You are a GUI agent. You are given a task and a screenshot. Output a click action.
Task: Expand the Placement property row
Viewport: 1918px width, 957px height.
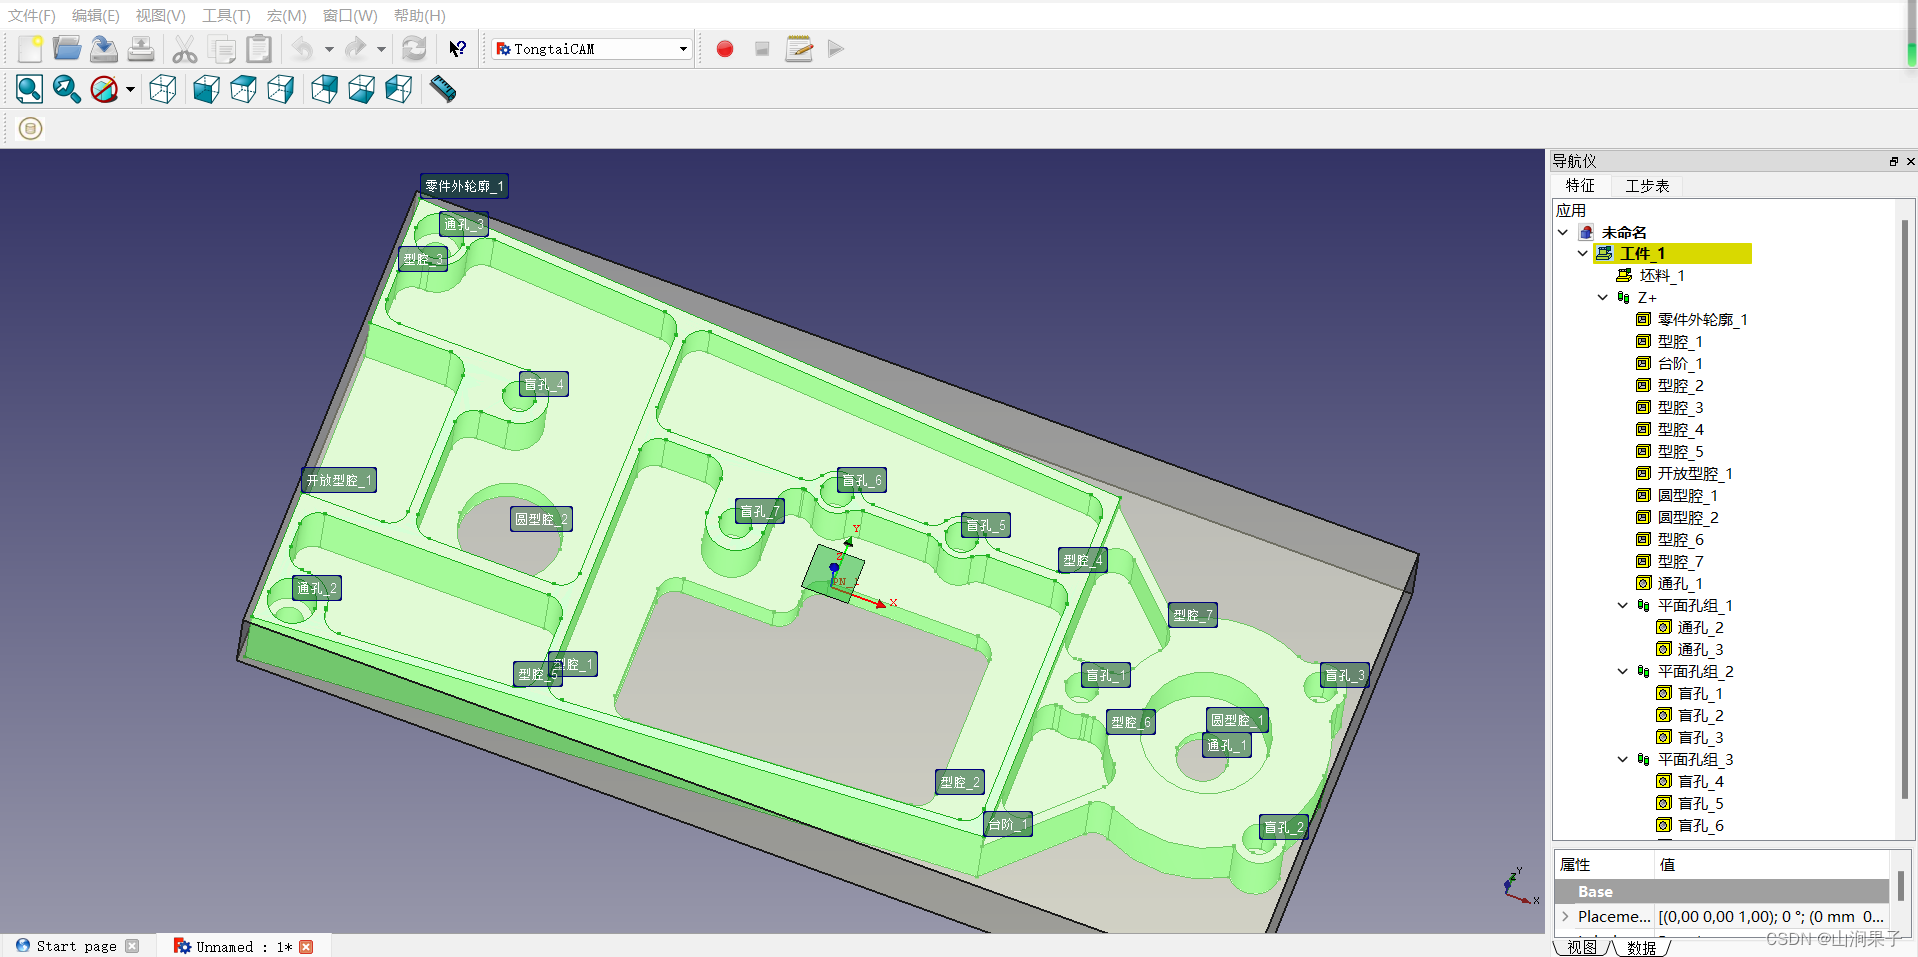click(x=1566, y=916)
